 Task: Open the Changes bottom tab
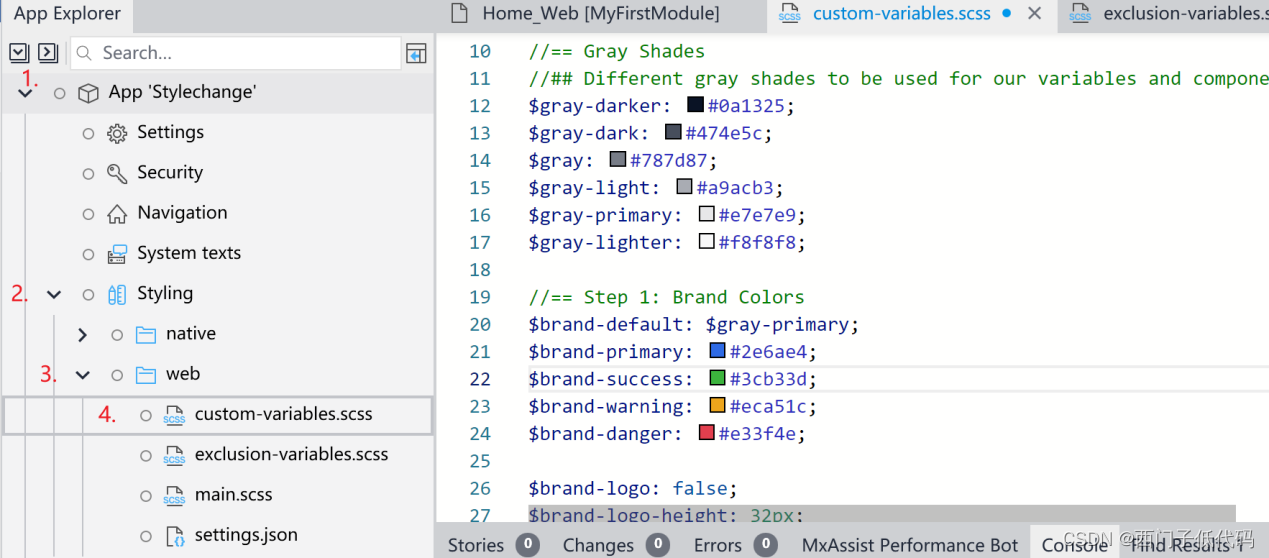click(x=616, y=545)
